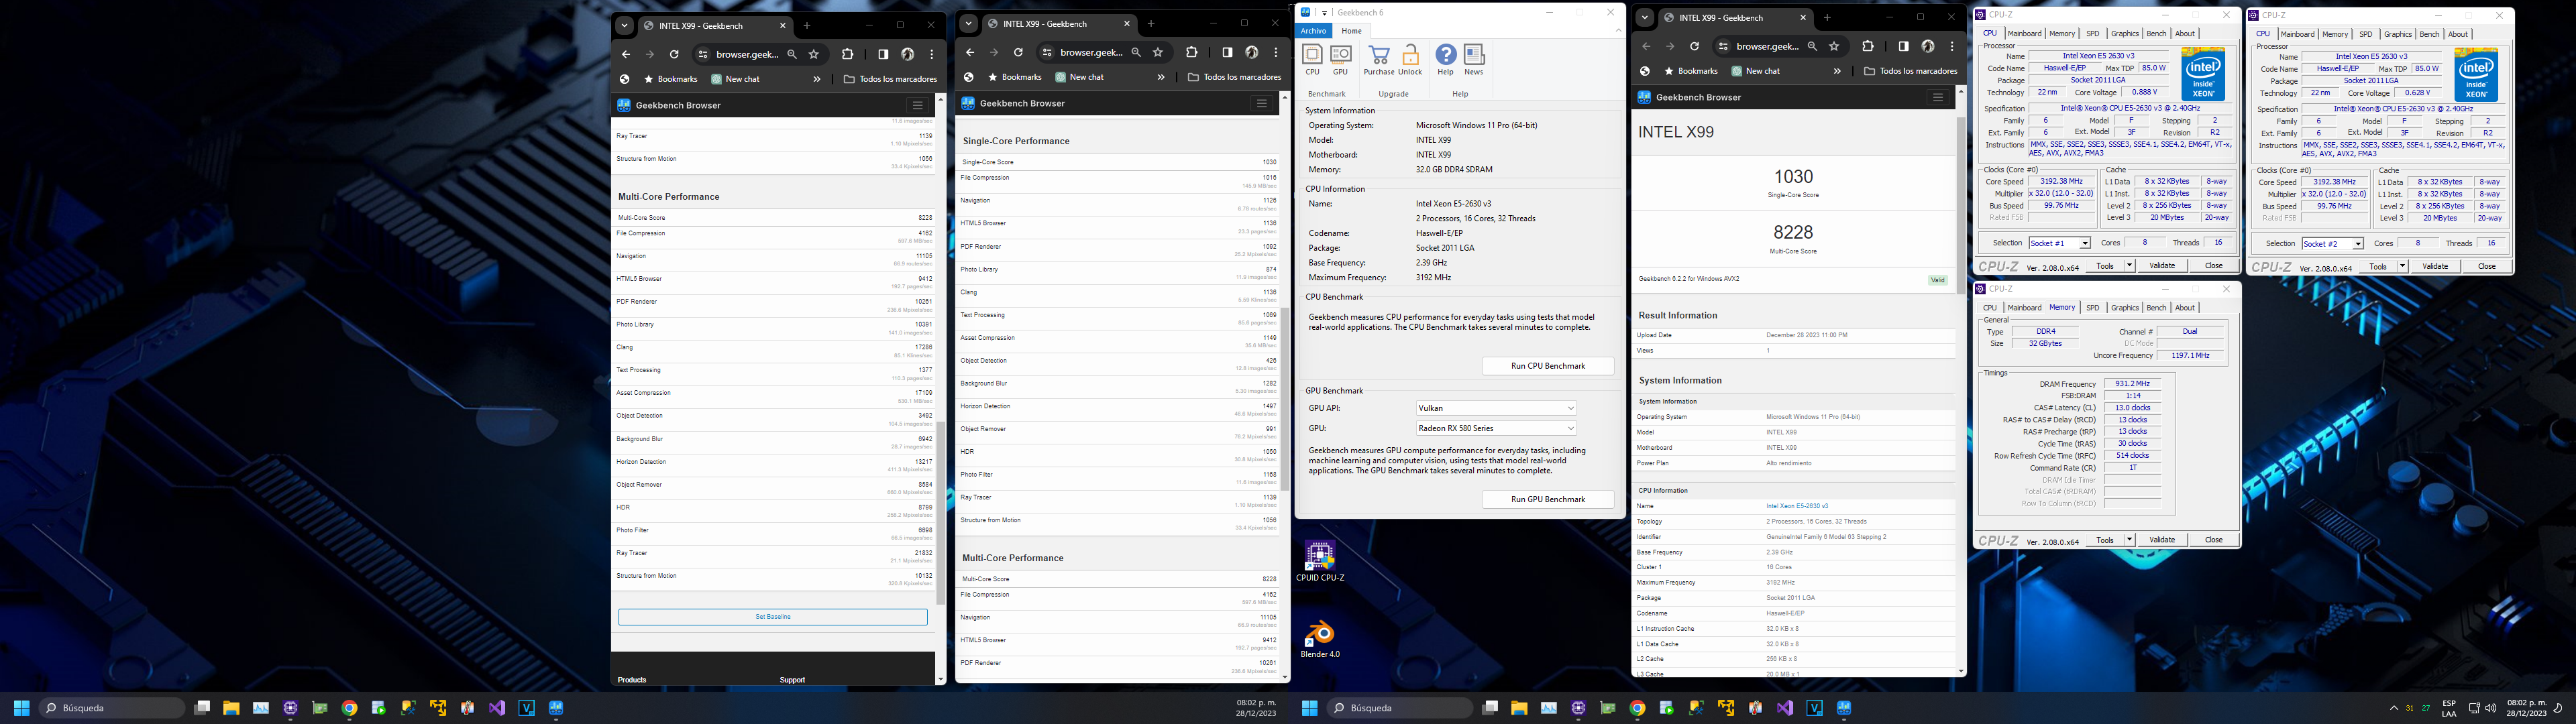Open the Todos los marcadores folder in middle Chrome
The width and height of the screenshot is (2576, 724).
(x=1234, y=77)
